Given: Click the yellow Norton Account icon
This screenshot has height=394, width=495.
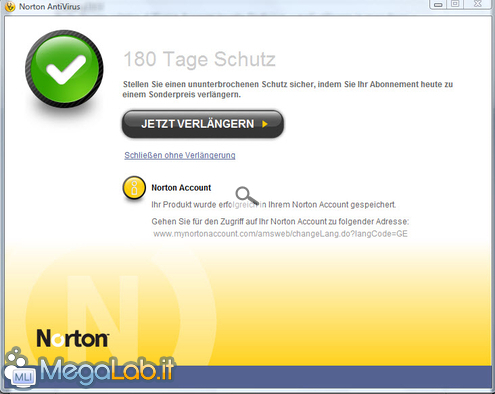Looking at the screenshot, I should click(x=134, y=188).
